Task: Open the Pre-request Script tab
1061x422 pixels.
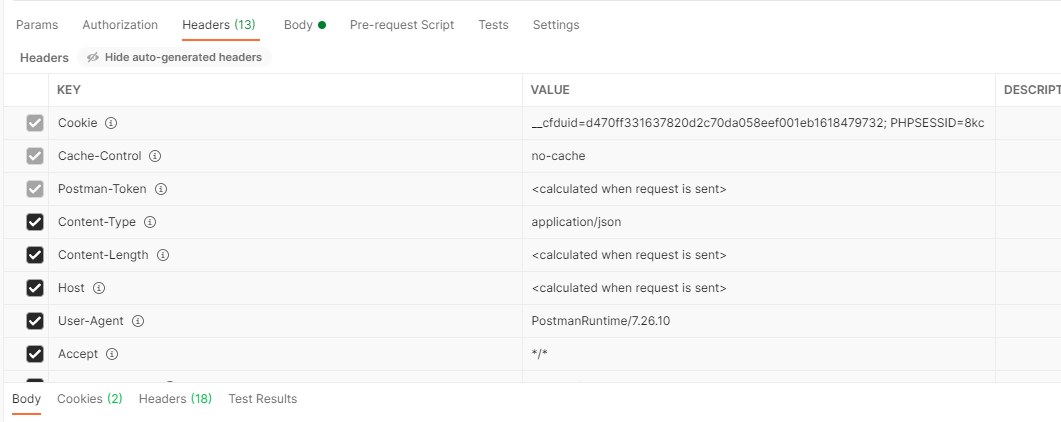Action: click(x=402, y=25)
